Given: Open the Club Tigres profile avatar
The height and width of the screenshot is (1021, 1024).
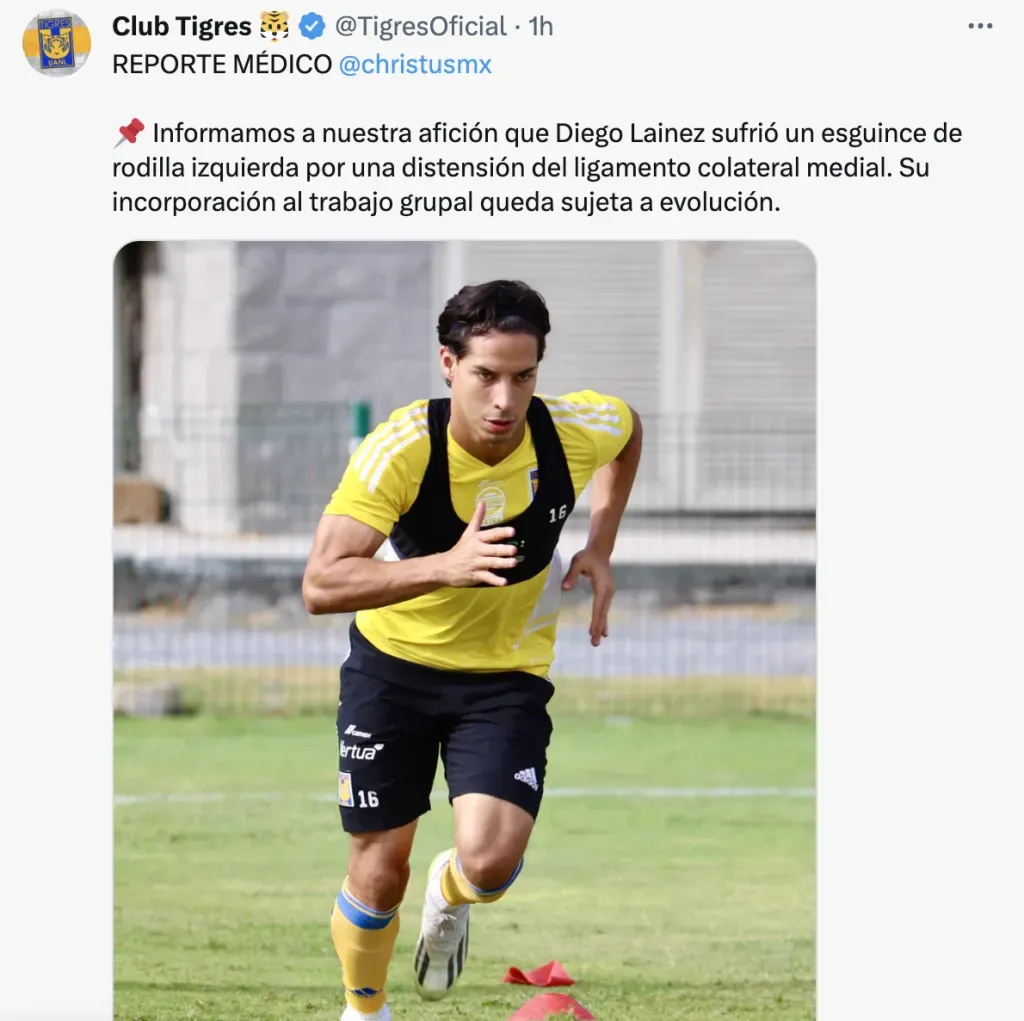Looking at the screenshot, I should pyautogui.click(x=57, y=42).
